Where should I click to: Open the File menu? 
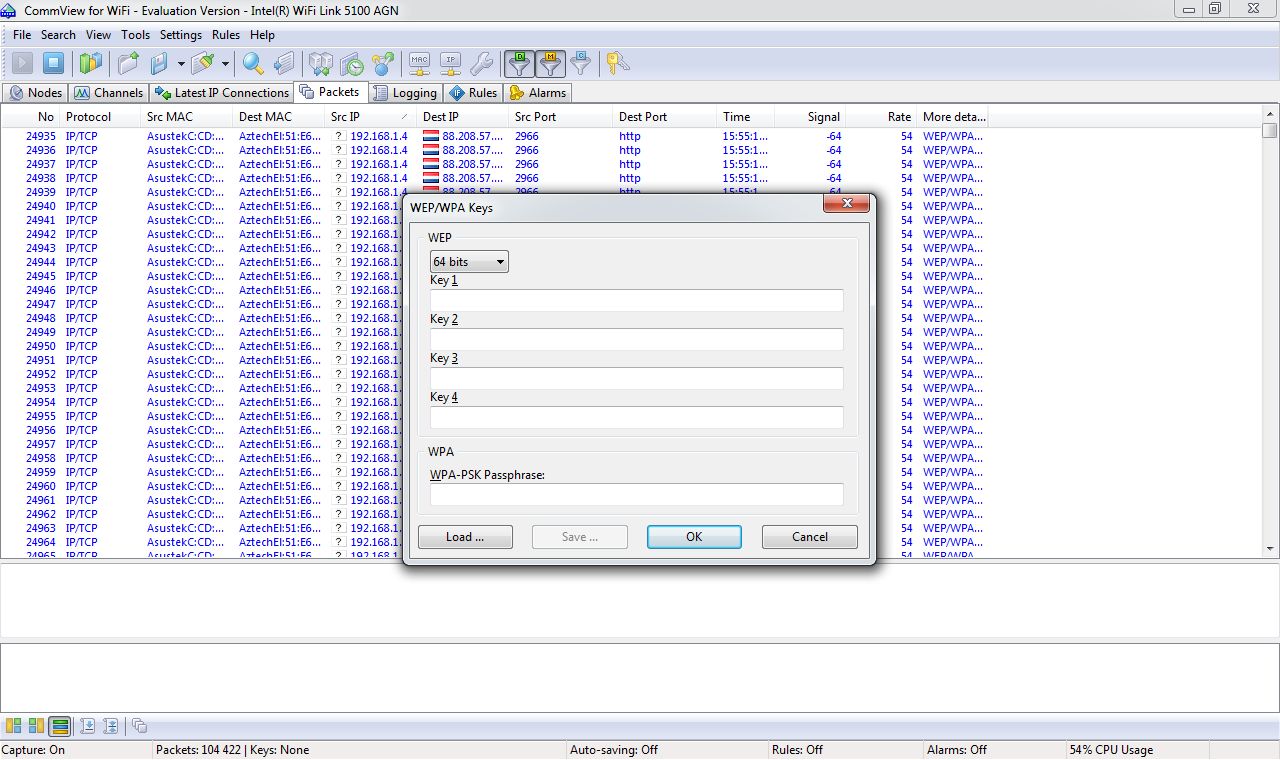click(22, 35)
